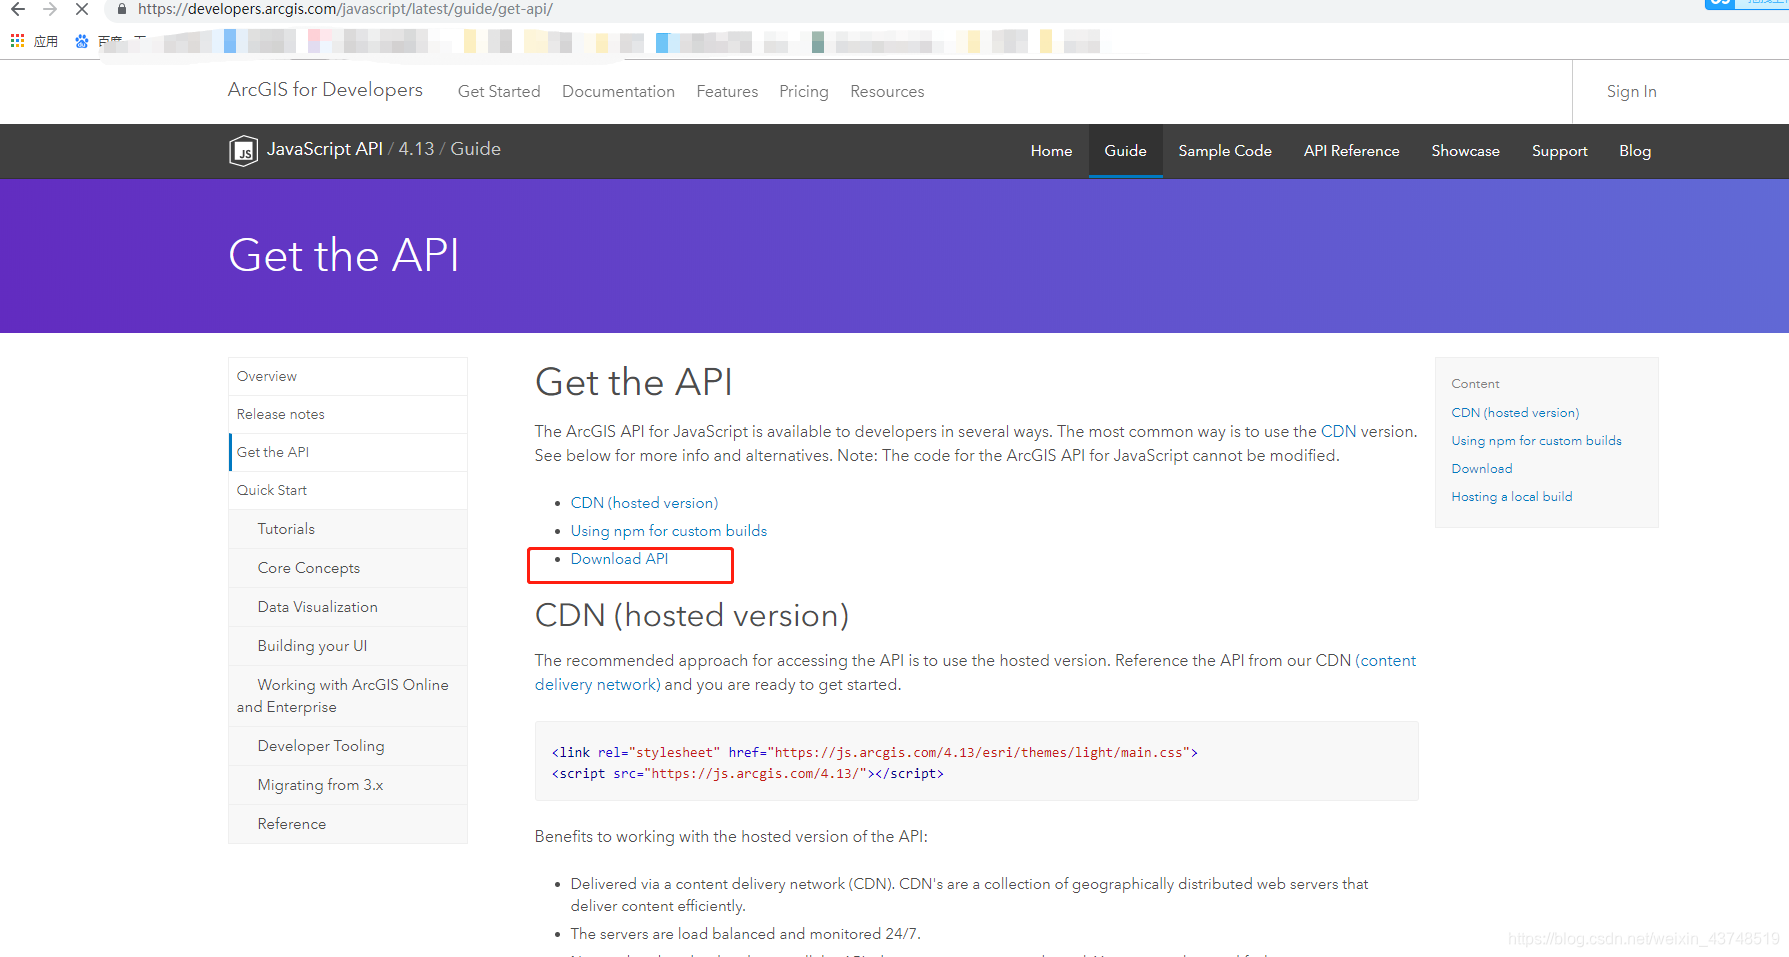Click the Download API link
The height and width of the screenshot is (957, 1789).
(x=619, y=559)
